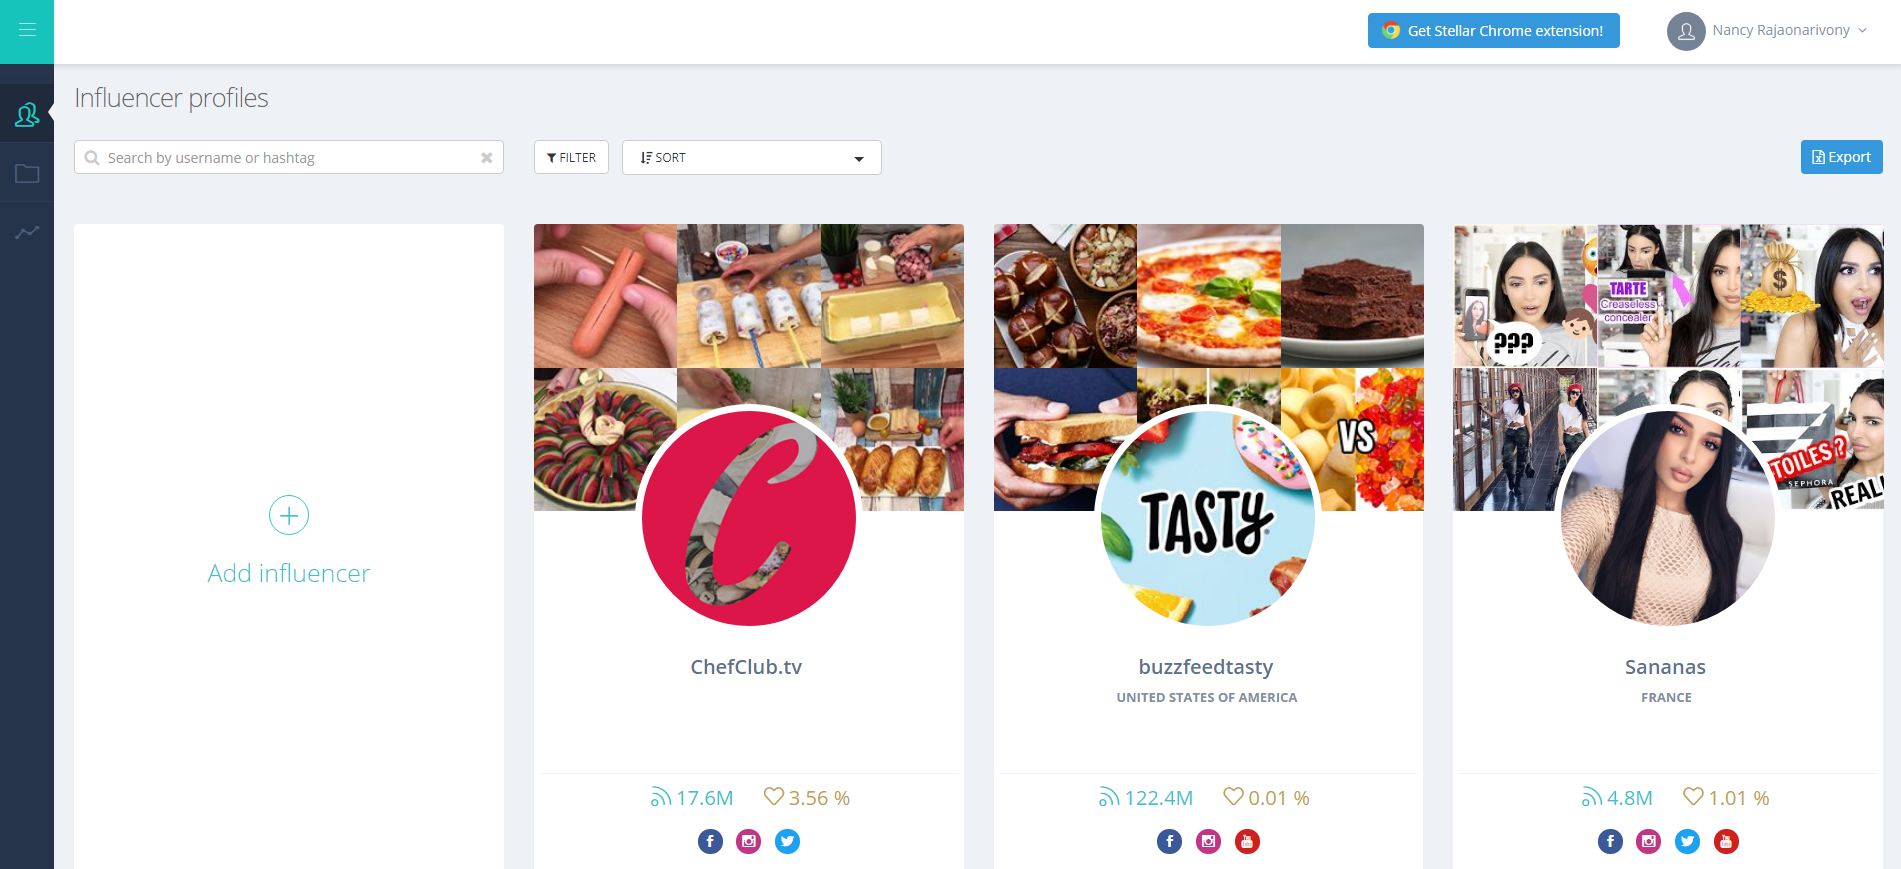1901x869 pixels.
Task: Open the folder icon in the sidebar
Action: 27,174
